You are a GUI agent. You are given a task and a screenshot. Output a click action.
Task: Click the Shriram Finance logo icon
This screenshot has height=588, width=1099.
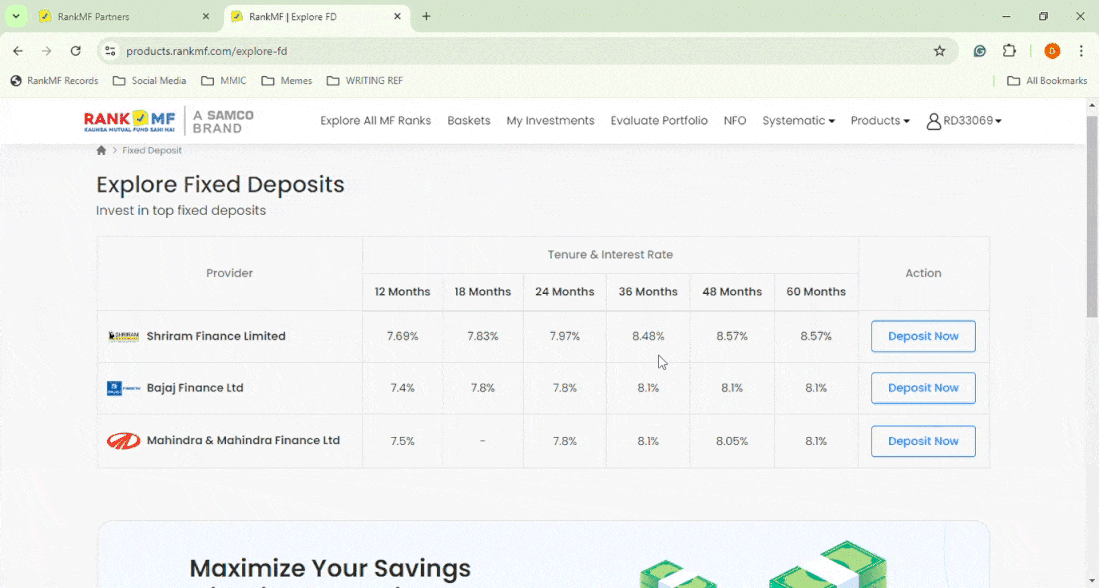(123, 336)
